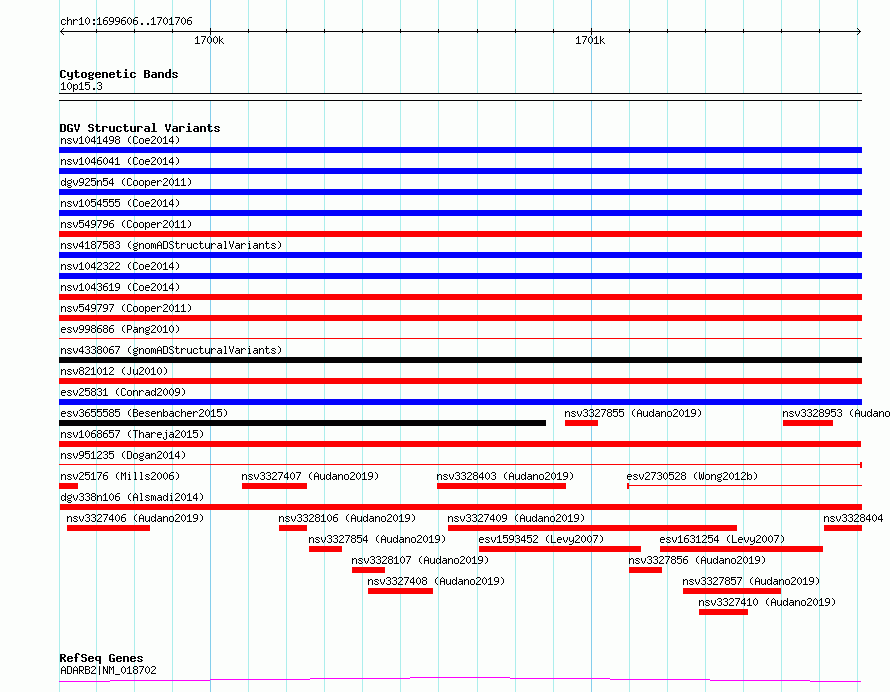Click the red bar under esv1593452

pos(560,549)
